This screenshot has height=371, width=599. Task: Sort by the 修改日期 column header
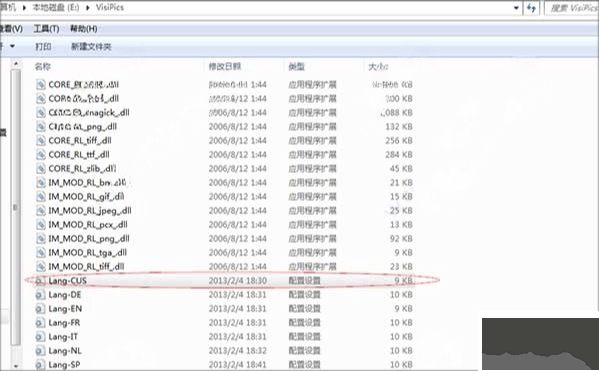pyautogui.click(x=225, y=66)
